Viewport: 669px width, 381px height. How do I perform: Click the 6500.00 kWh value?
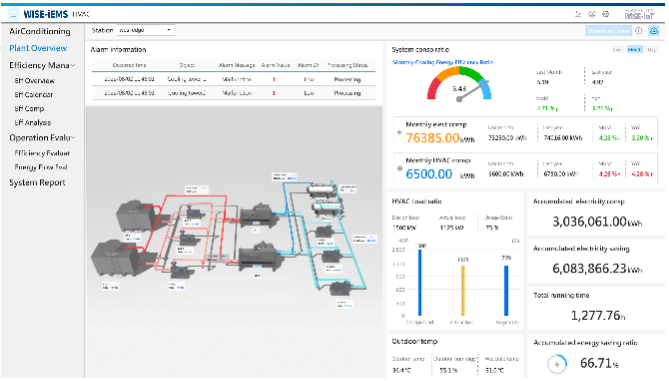[x=439, y=174]
